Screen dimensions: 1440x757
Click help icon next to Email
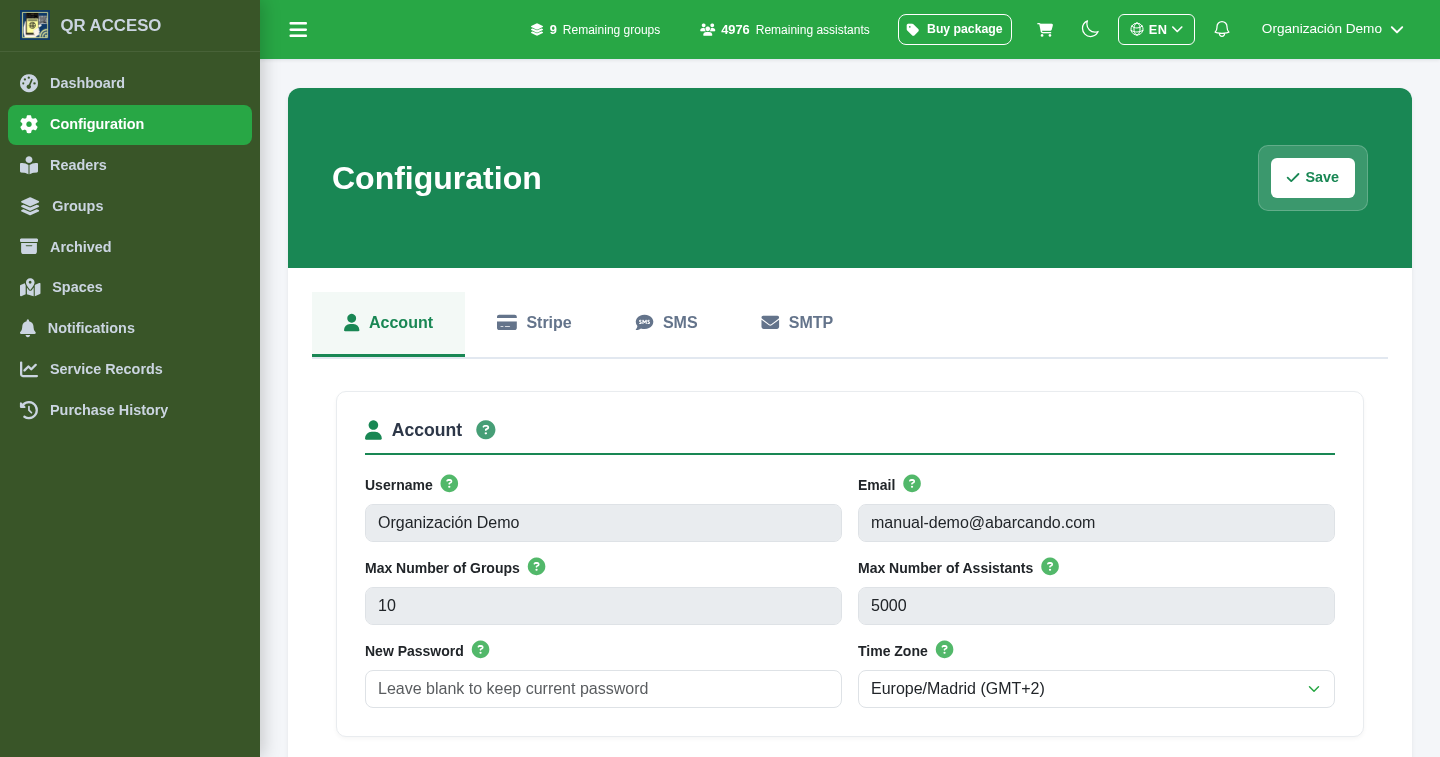click(x=912, y=483)
